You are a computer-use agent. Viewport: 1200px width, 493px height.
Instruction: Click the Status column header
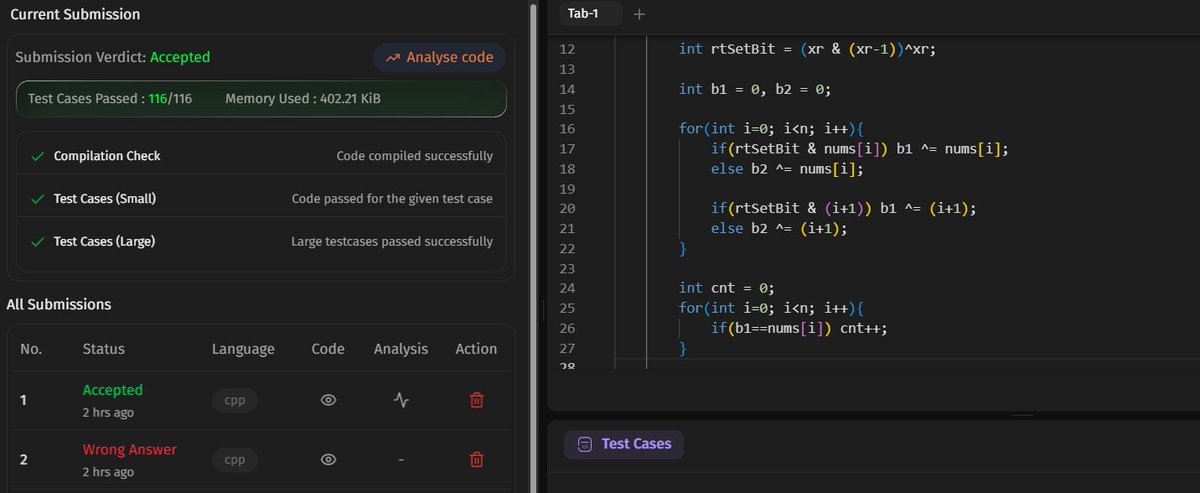point(104,349)
